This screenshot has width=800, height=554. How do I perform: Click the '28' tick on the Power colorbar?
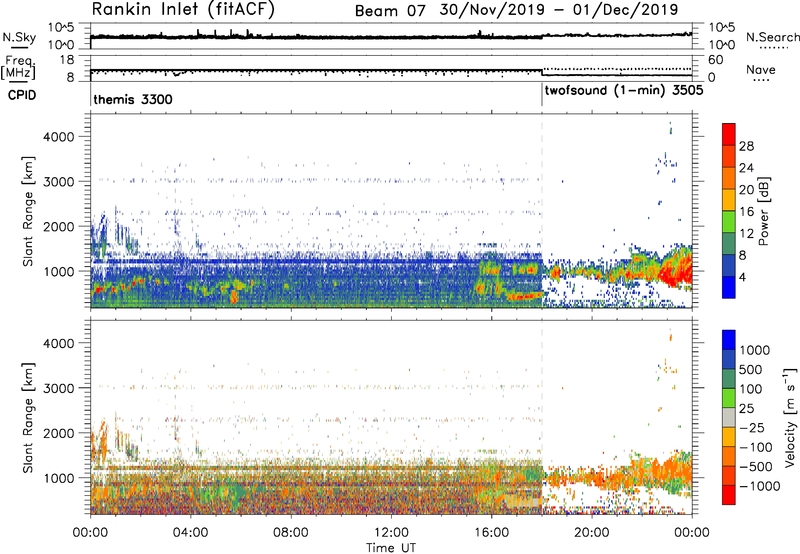[746, 146]
